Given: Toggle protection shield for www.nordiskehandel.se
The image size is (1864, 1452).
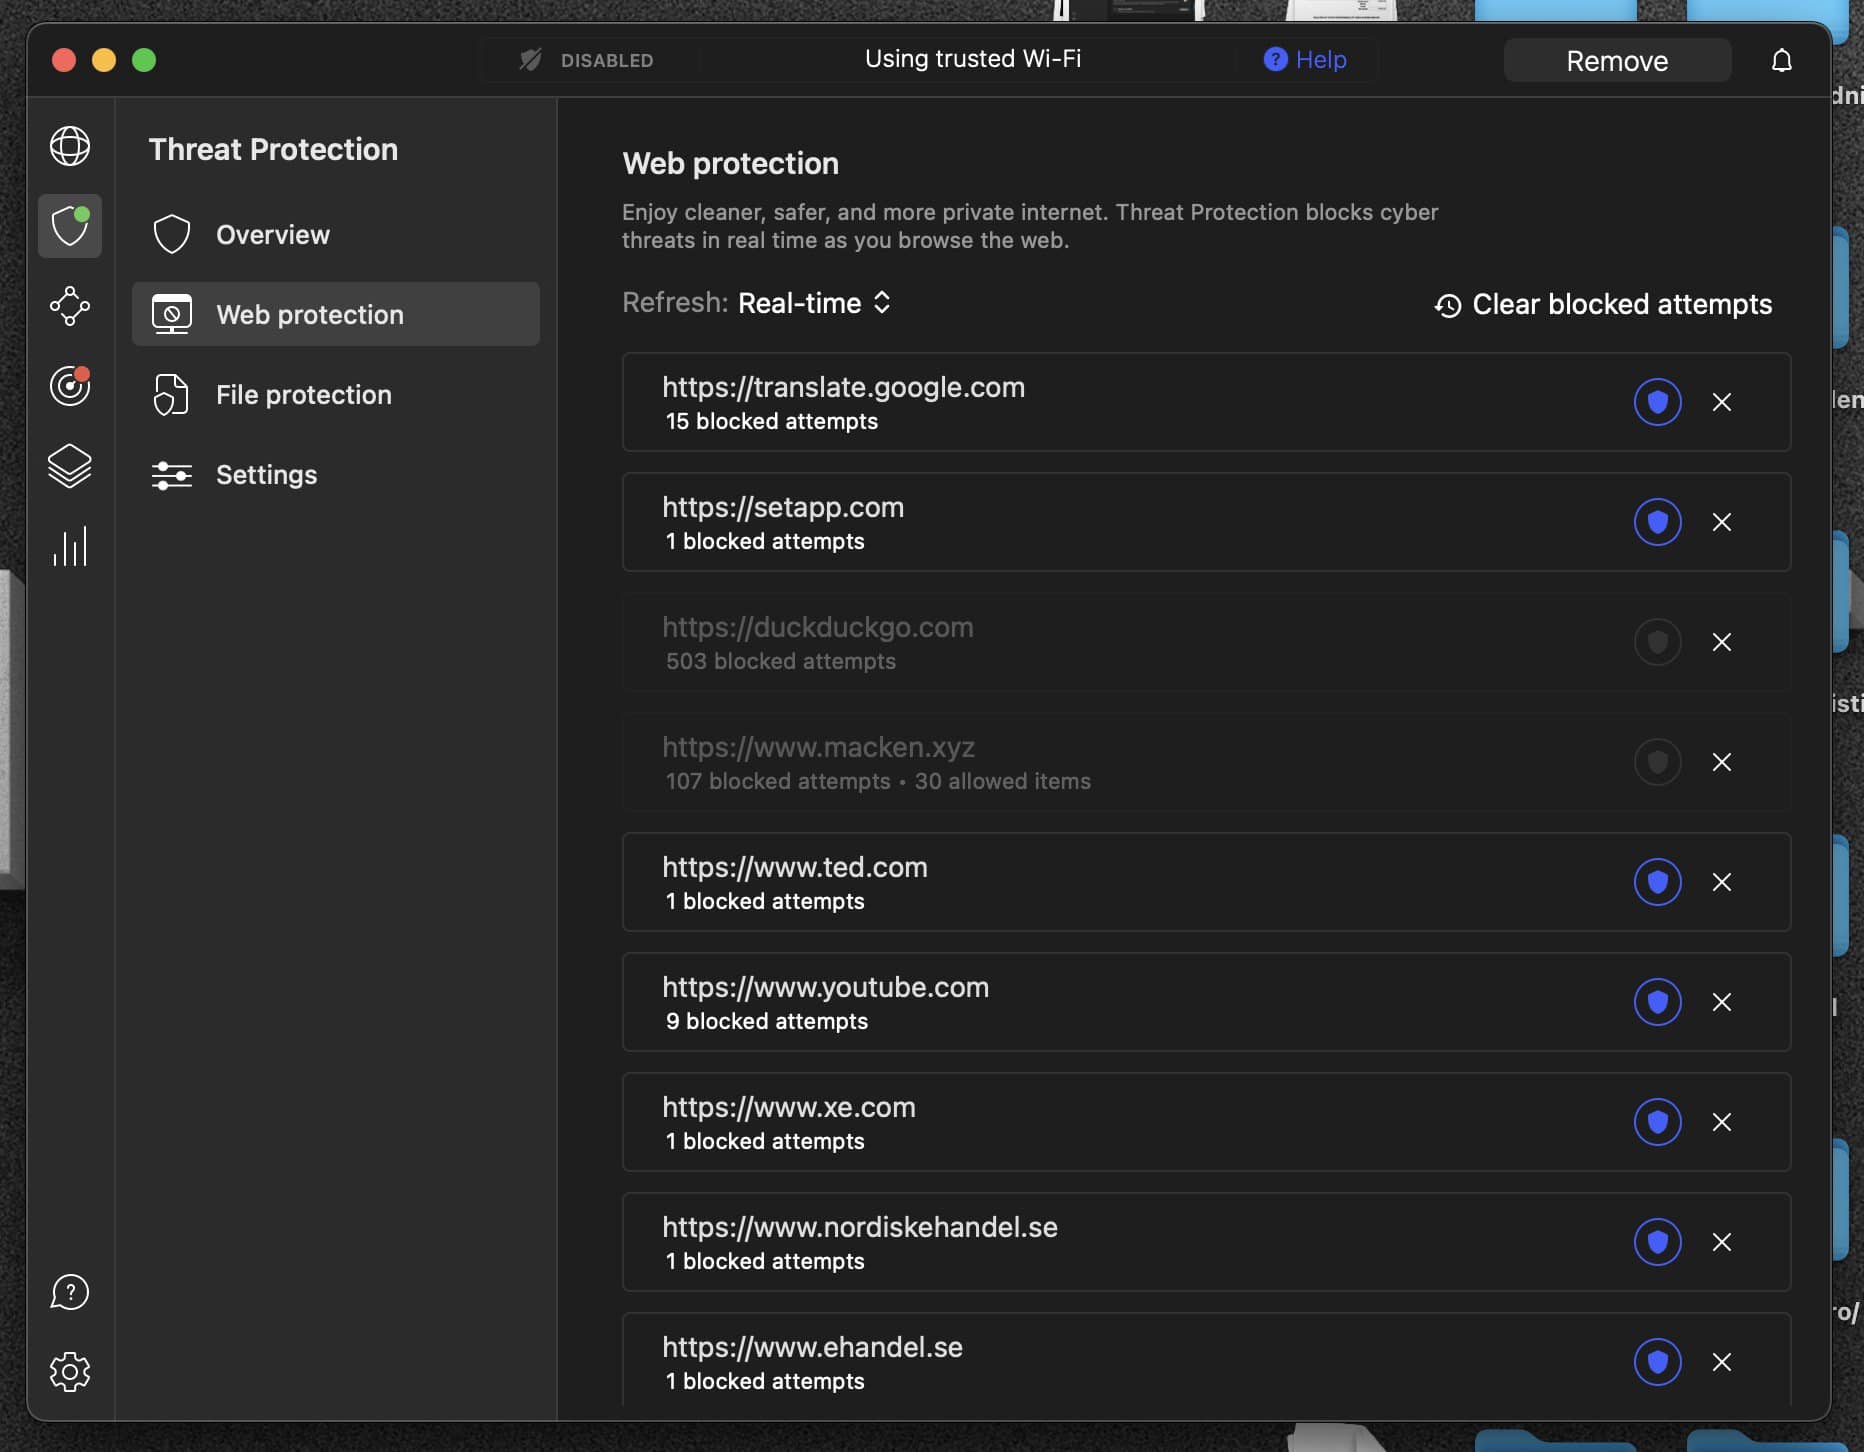Looking at the screenshot, I should (x=1658, y=1242).
